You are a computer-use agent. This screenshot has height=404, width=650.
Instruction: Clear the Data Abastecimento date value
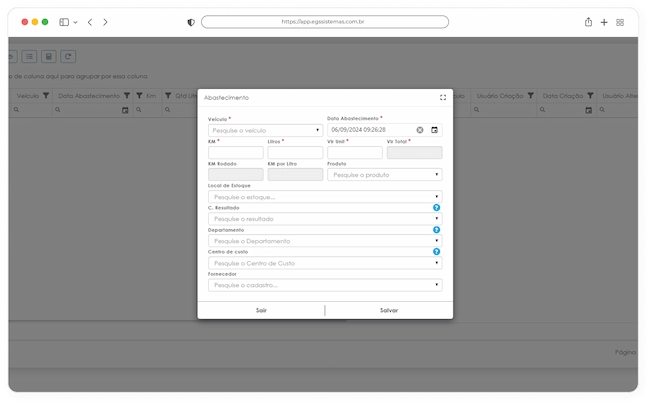pyautogui.click(x=420, y=130)
